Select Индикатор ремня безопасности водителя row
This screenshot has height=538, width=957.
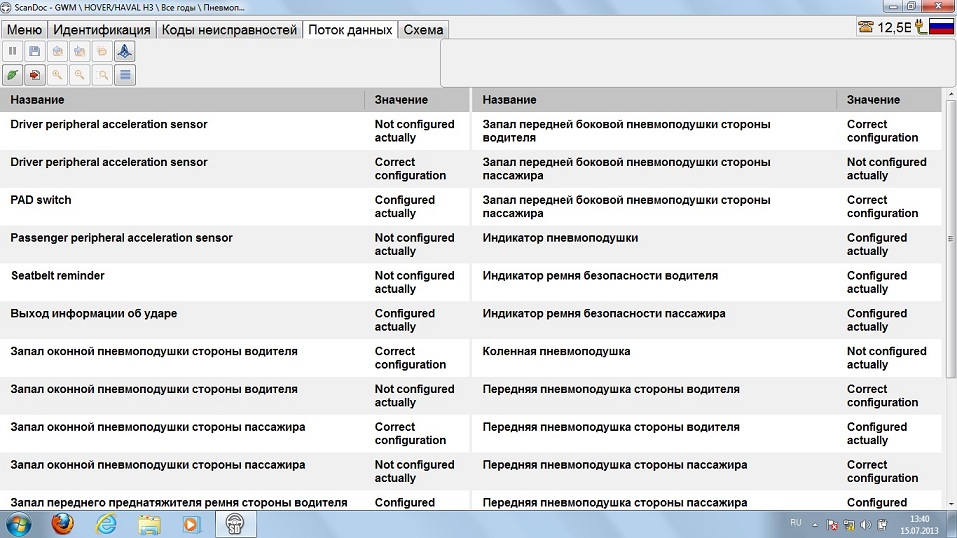click(707, 282)
